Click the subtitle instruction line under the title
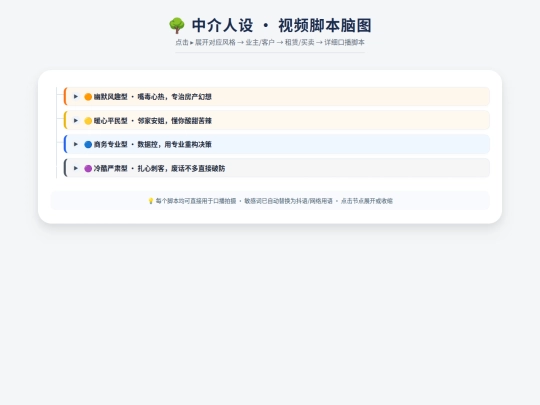Image resolution: width=540 pixels, height=405 pixels. 270,42
